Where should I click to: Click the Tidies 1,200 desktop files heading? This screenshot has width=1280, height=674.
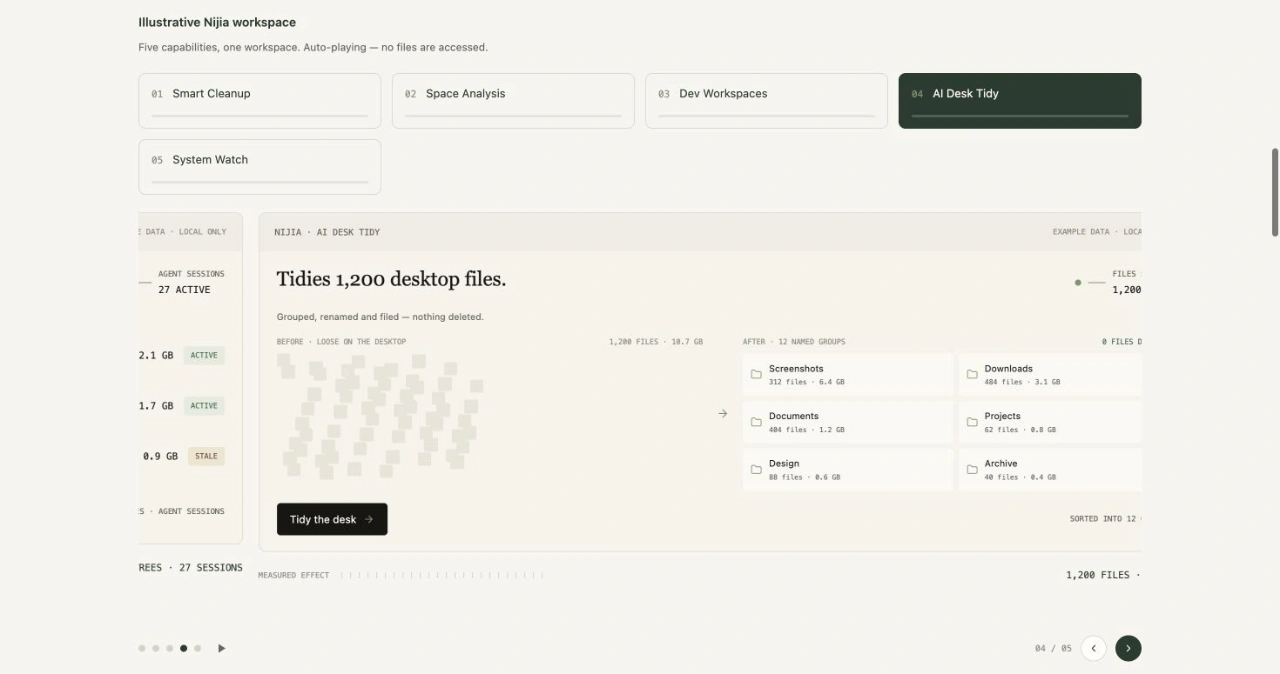click(x=391, y=279)
